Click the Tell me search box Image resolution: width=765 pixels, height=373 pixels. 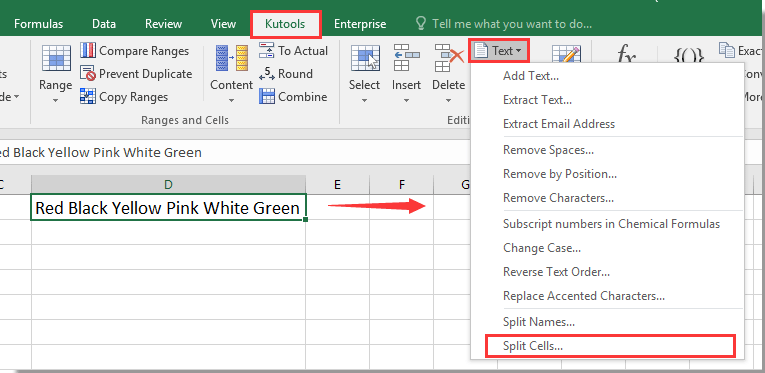coord(512,24)
